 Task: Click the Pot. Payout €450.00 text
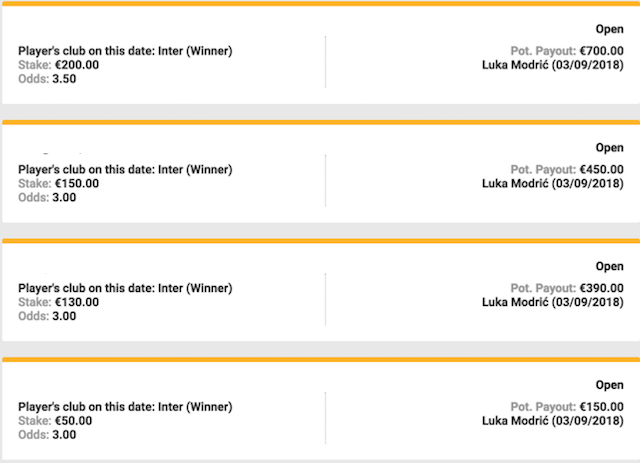[566, 170]
